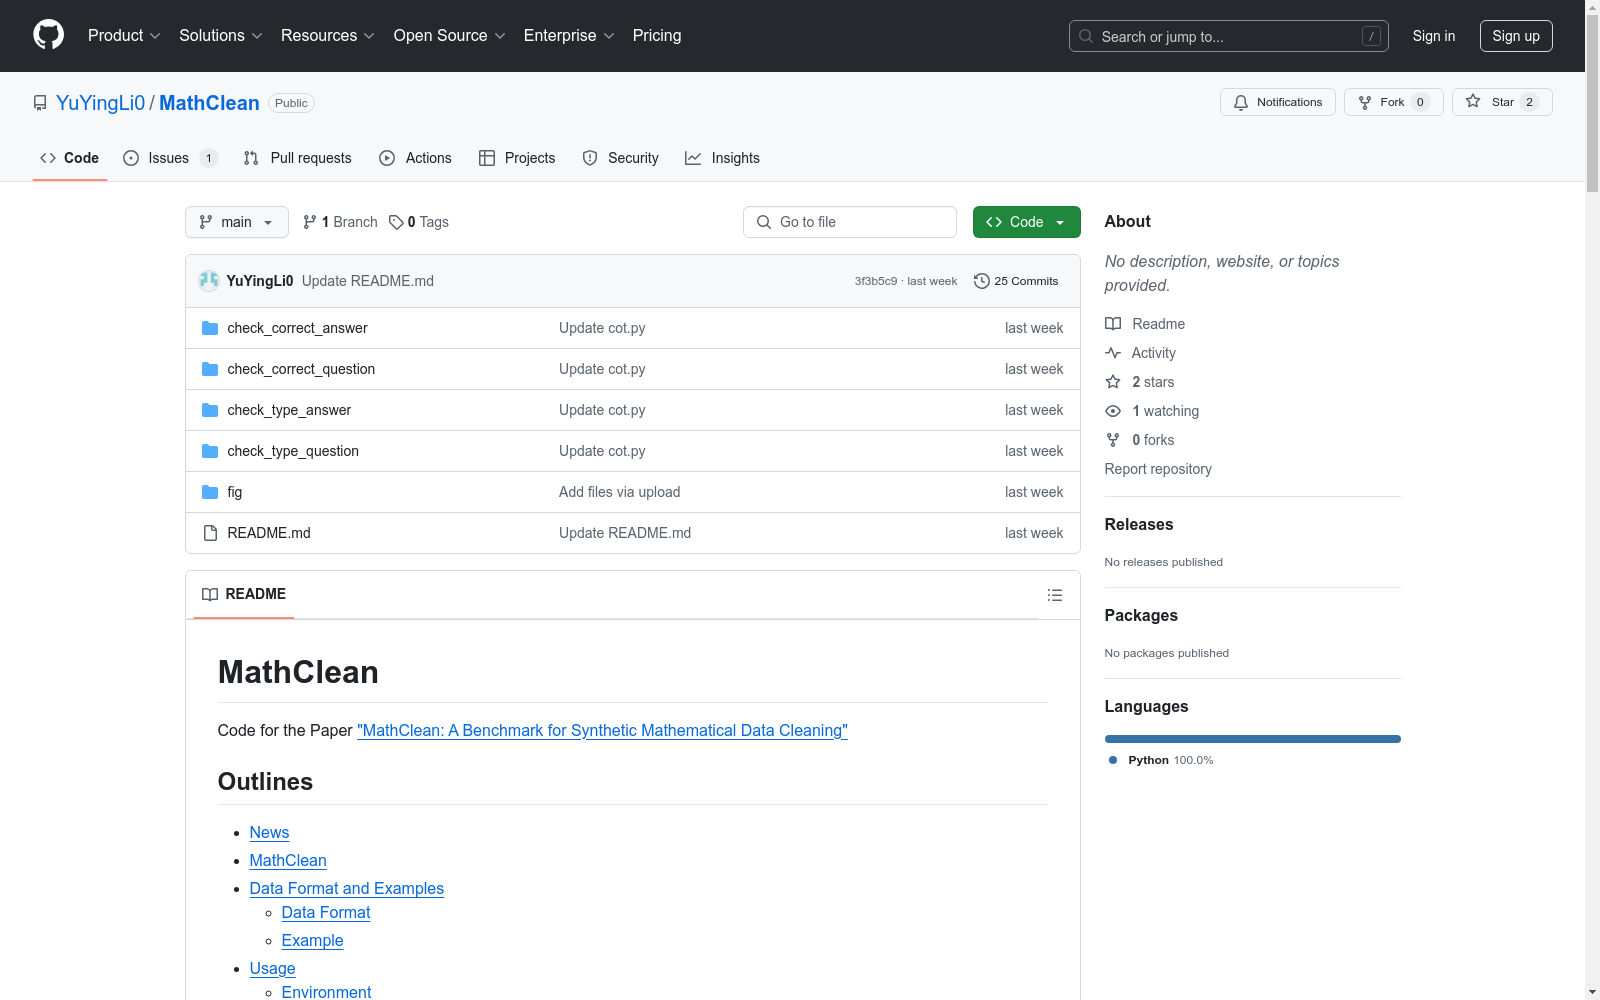Click the fig folder icon
Image resolution: width=1600 pixels, height=1000 pixels.
[x=210, y=492]
